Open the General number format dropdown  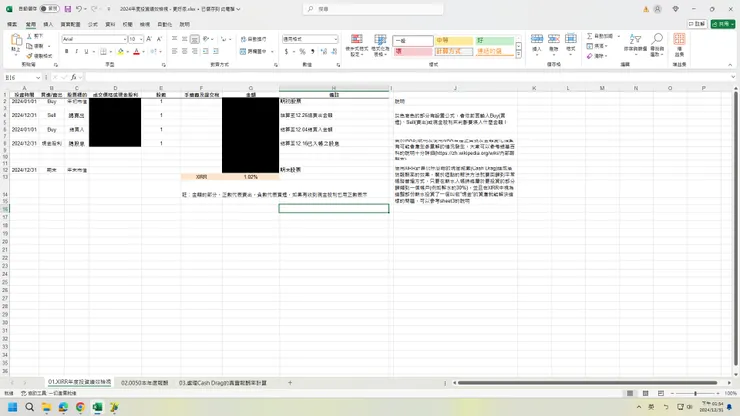[x=336, y=39]
